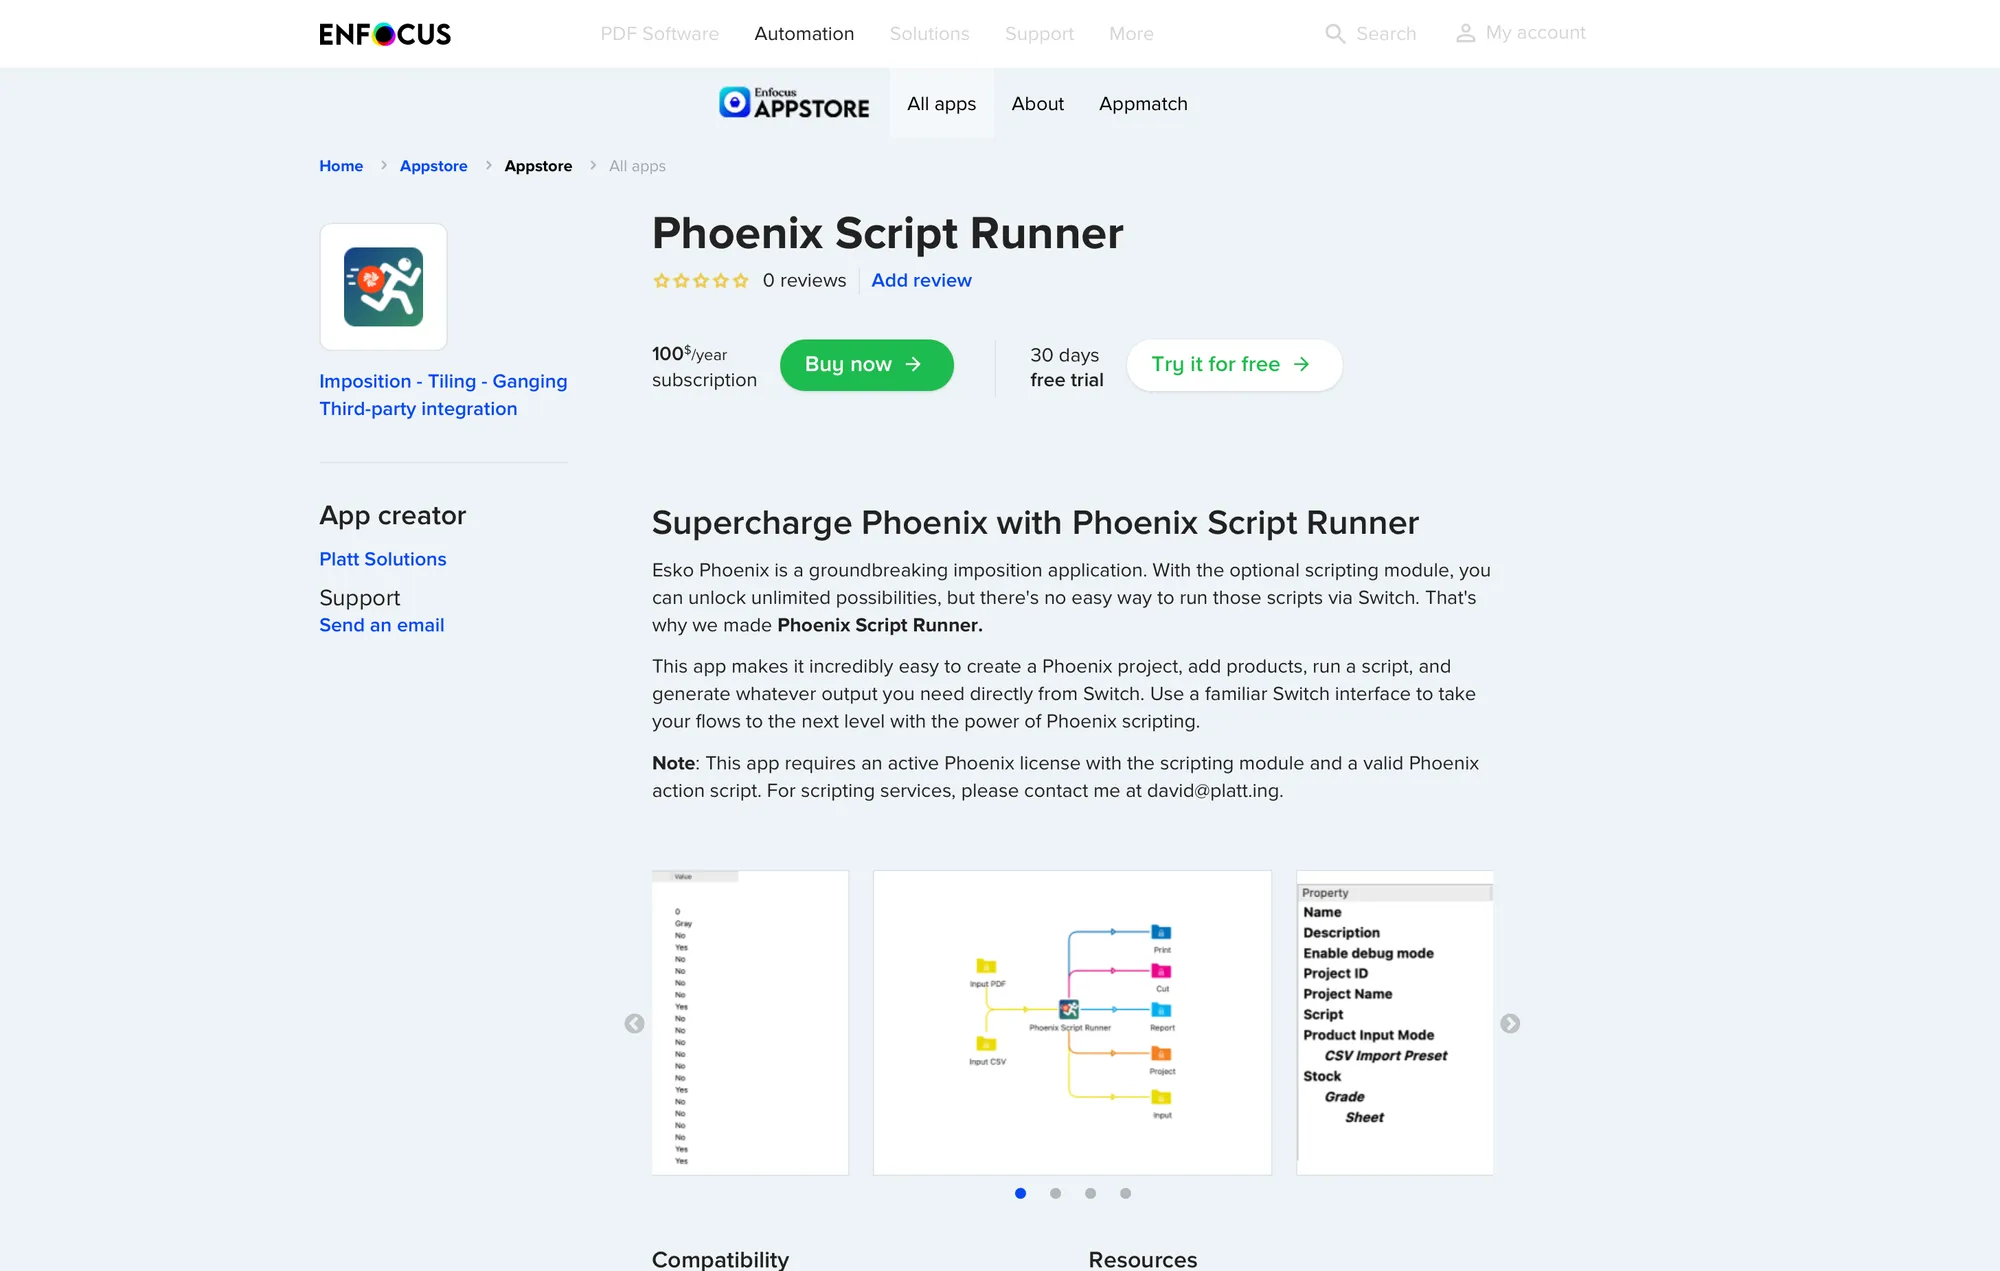Click the Phoenix Script Runner app icon

[x=383, y=287]
